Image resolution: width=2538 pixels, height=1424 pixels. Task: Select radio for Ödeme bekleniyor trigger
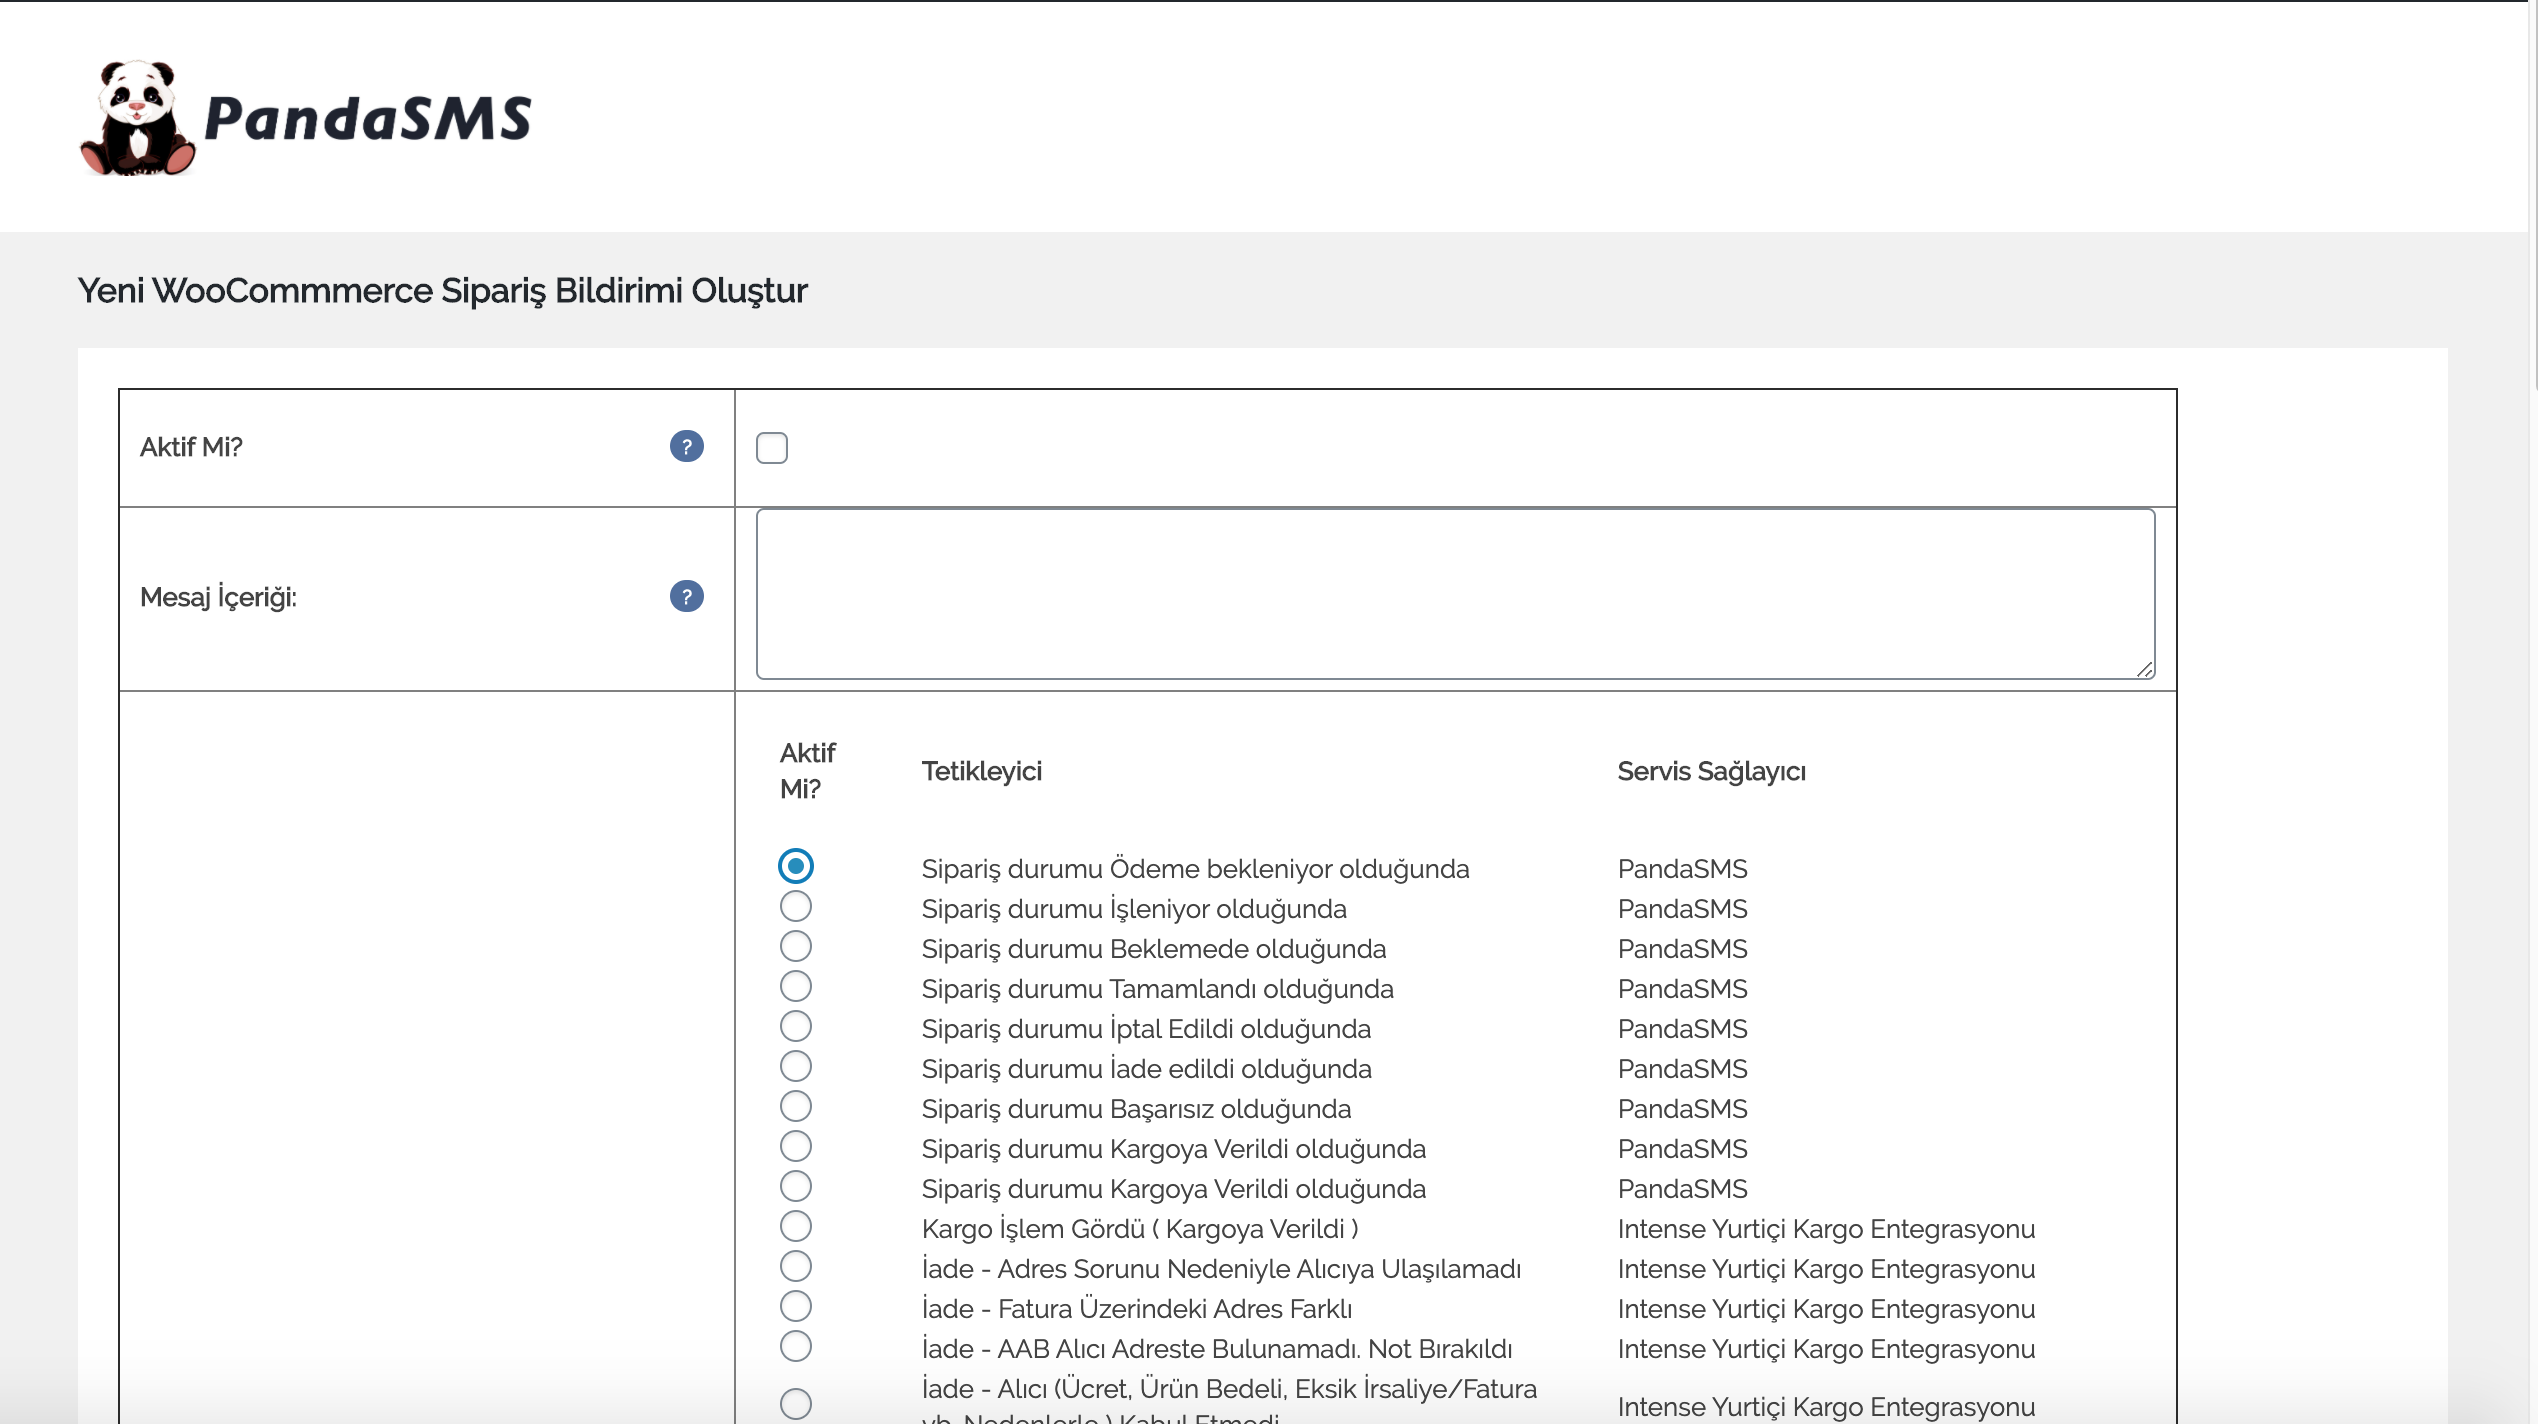coord(796,866)
